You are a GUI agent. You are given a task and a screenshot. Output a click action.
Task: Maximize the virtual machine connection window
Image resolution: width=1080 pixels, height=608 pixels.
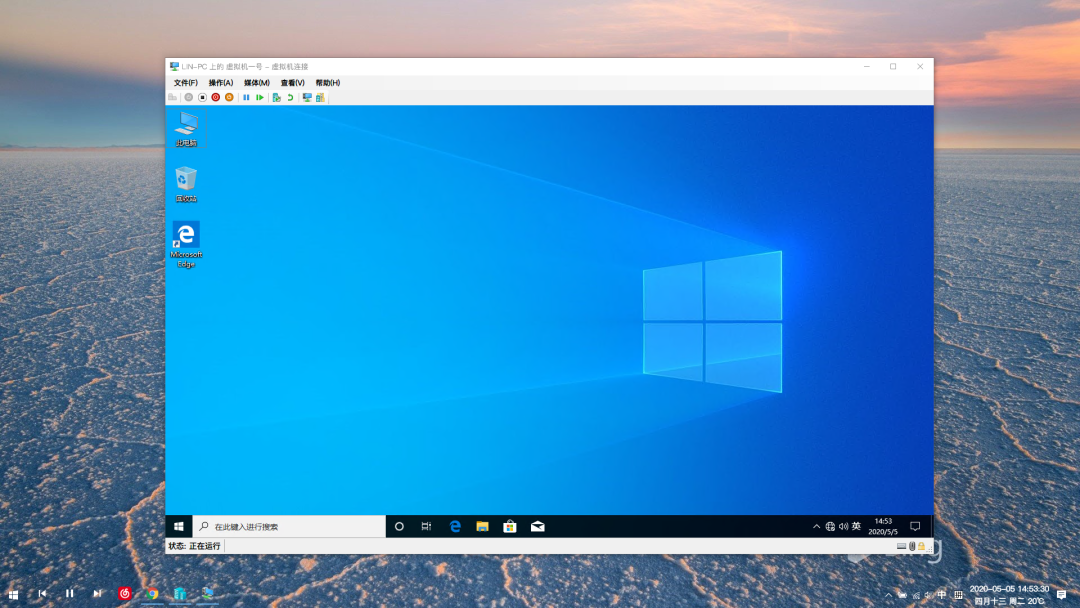pos(893,67)
